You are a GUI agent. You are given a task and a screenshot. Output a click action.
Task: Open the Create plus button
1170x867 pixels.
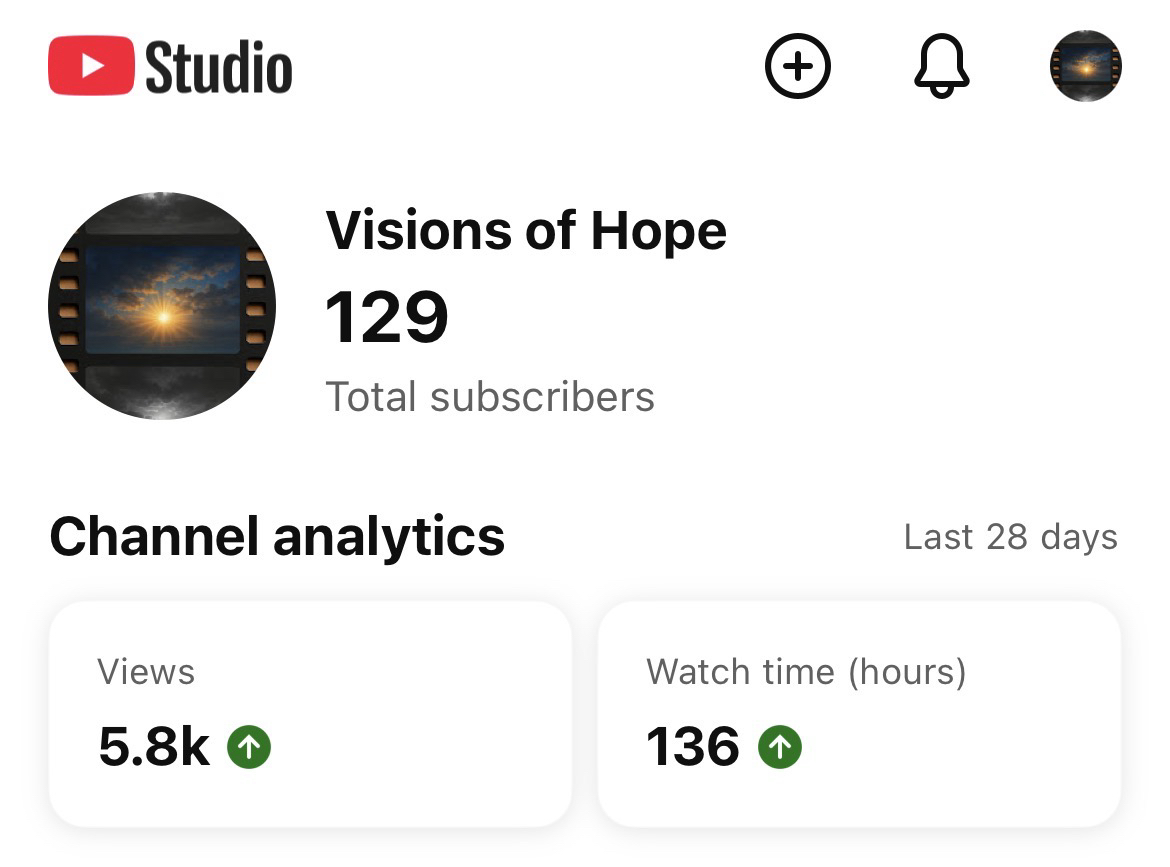[x=797, y=66]
